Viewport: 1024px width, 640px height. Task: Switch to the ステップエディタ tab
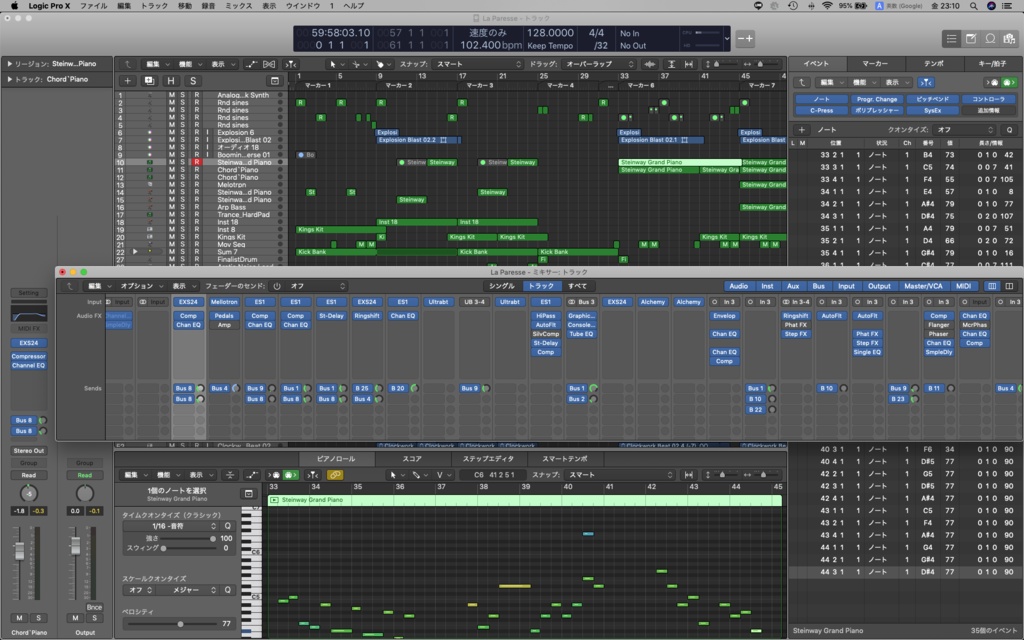488,458
